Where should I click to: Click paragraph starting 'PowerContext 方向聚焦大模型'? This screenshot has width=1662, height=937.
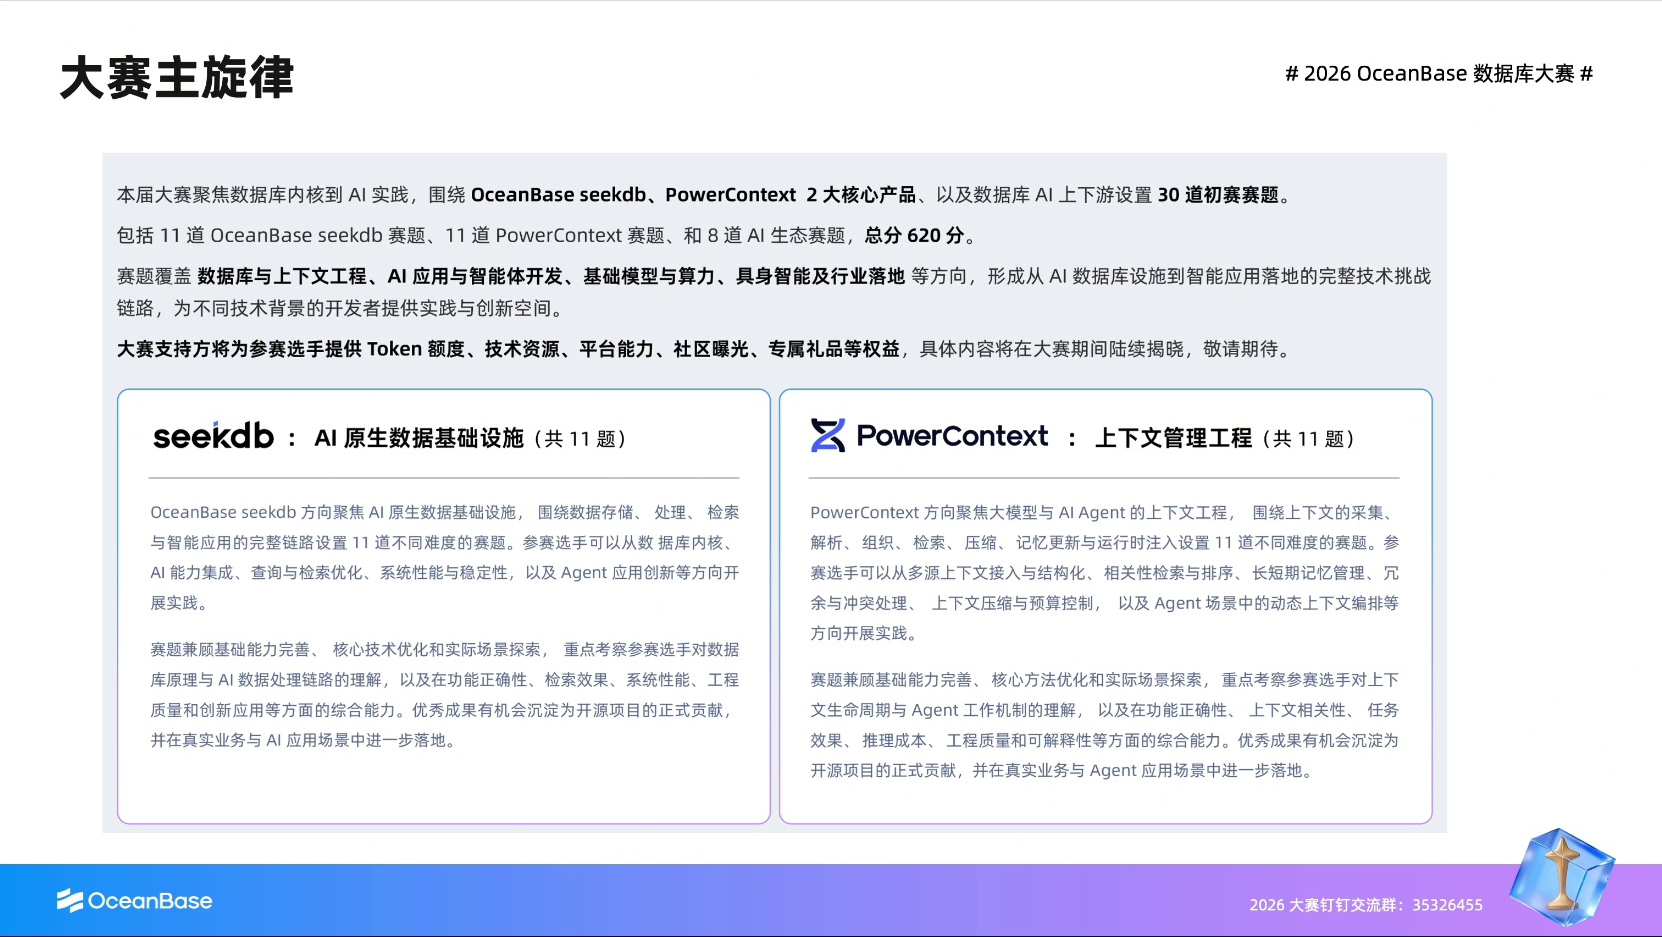tap(1105, 572)
